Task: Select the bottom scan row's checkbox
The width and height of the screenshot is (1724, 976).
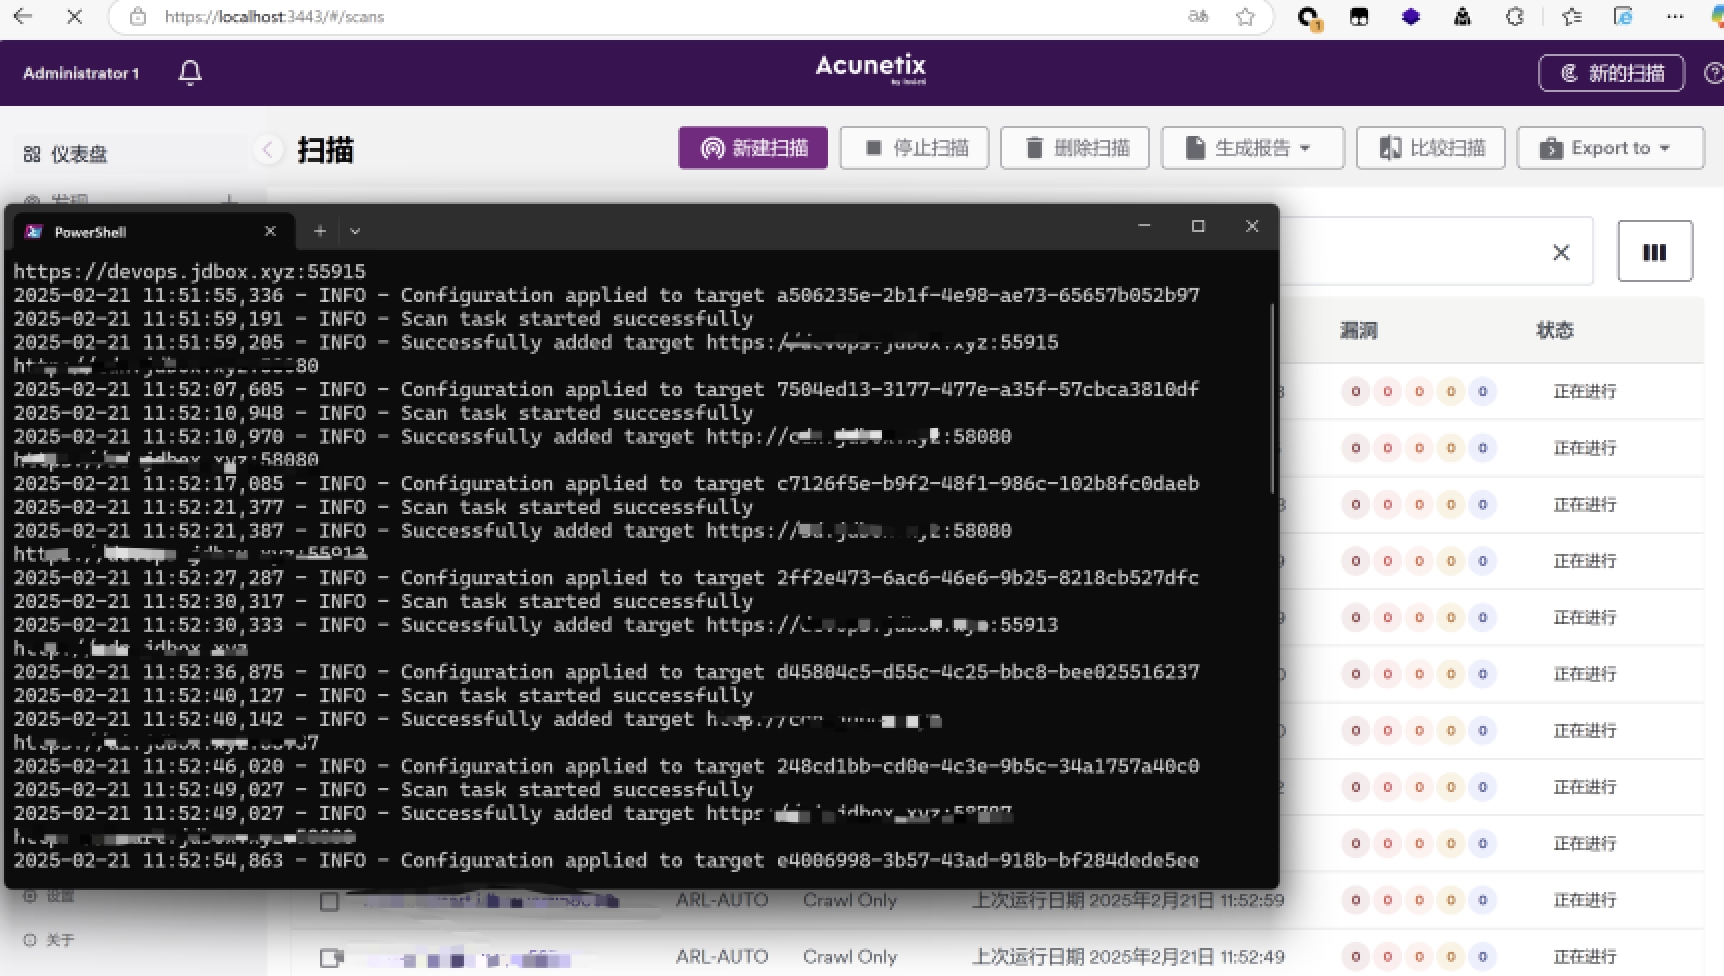Action: click(330, 956)
